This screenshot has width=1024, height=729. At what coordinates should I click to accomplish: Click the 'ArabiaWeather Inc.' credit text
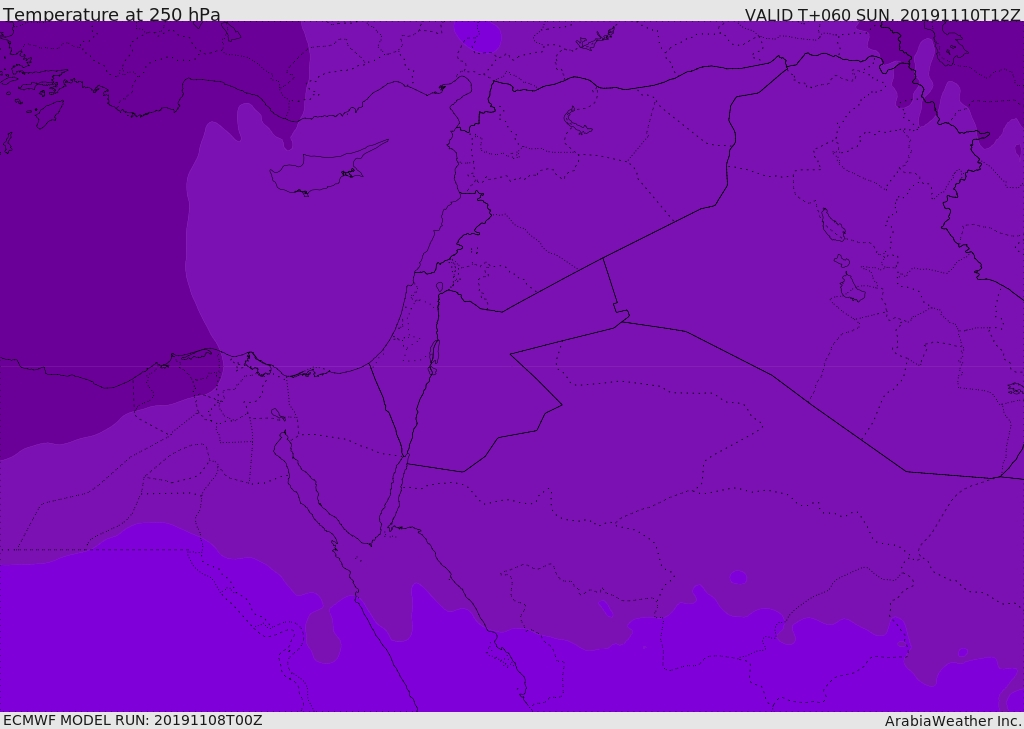(x=953, y=721)
